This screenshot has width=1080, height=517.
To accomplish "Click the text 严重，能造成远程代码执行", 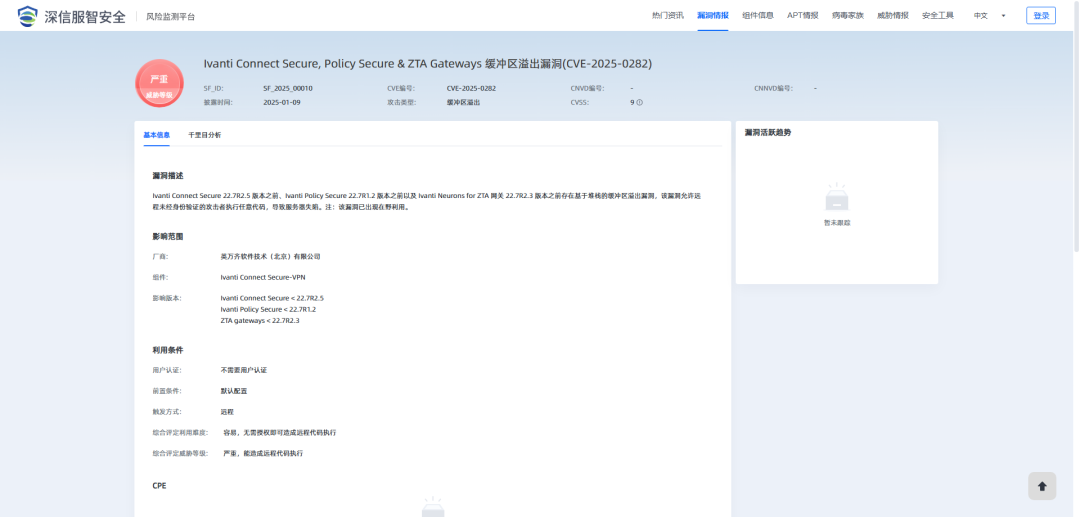I will click(263, 454).
